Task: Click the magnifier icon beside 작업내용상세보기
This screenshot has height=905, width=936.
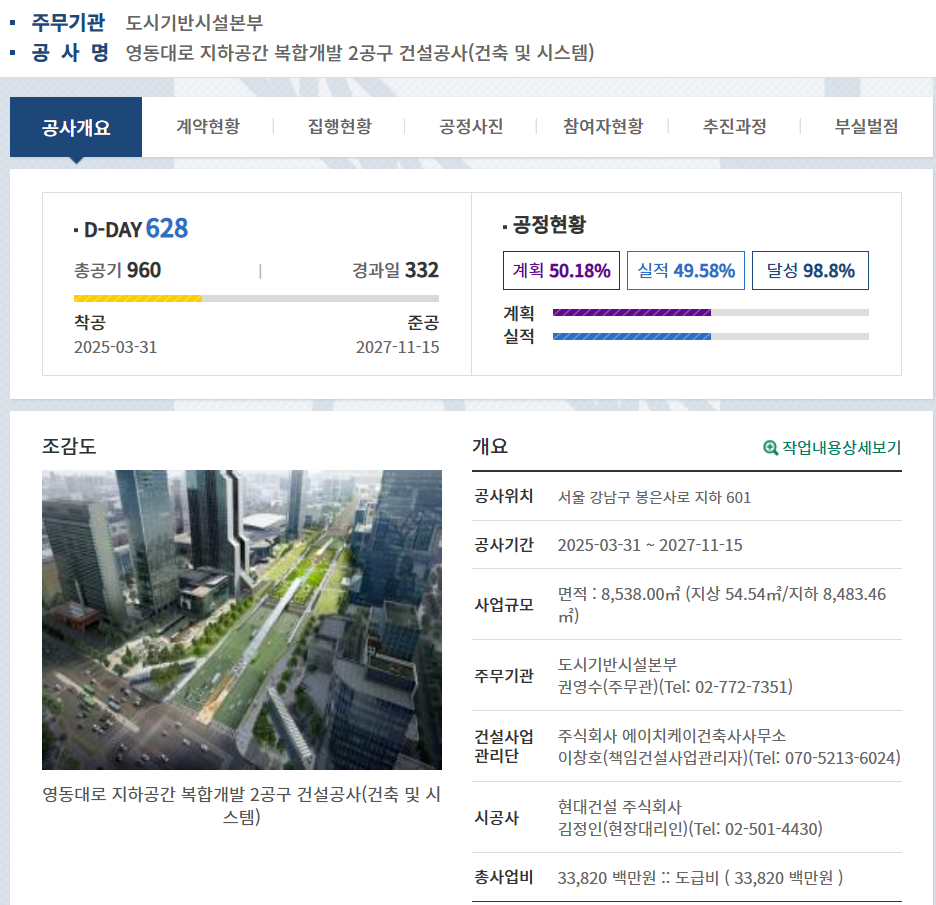Action: pyautogui.click(x=771, y=447)
